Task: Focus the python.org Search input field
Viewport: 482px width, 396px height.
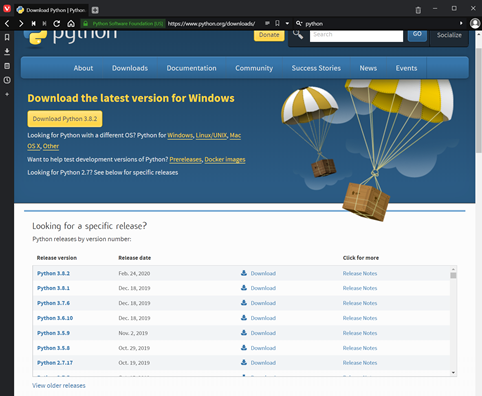Action: coord(356,35)
